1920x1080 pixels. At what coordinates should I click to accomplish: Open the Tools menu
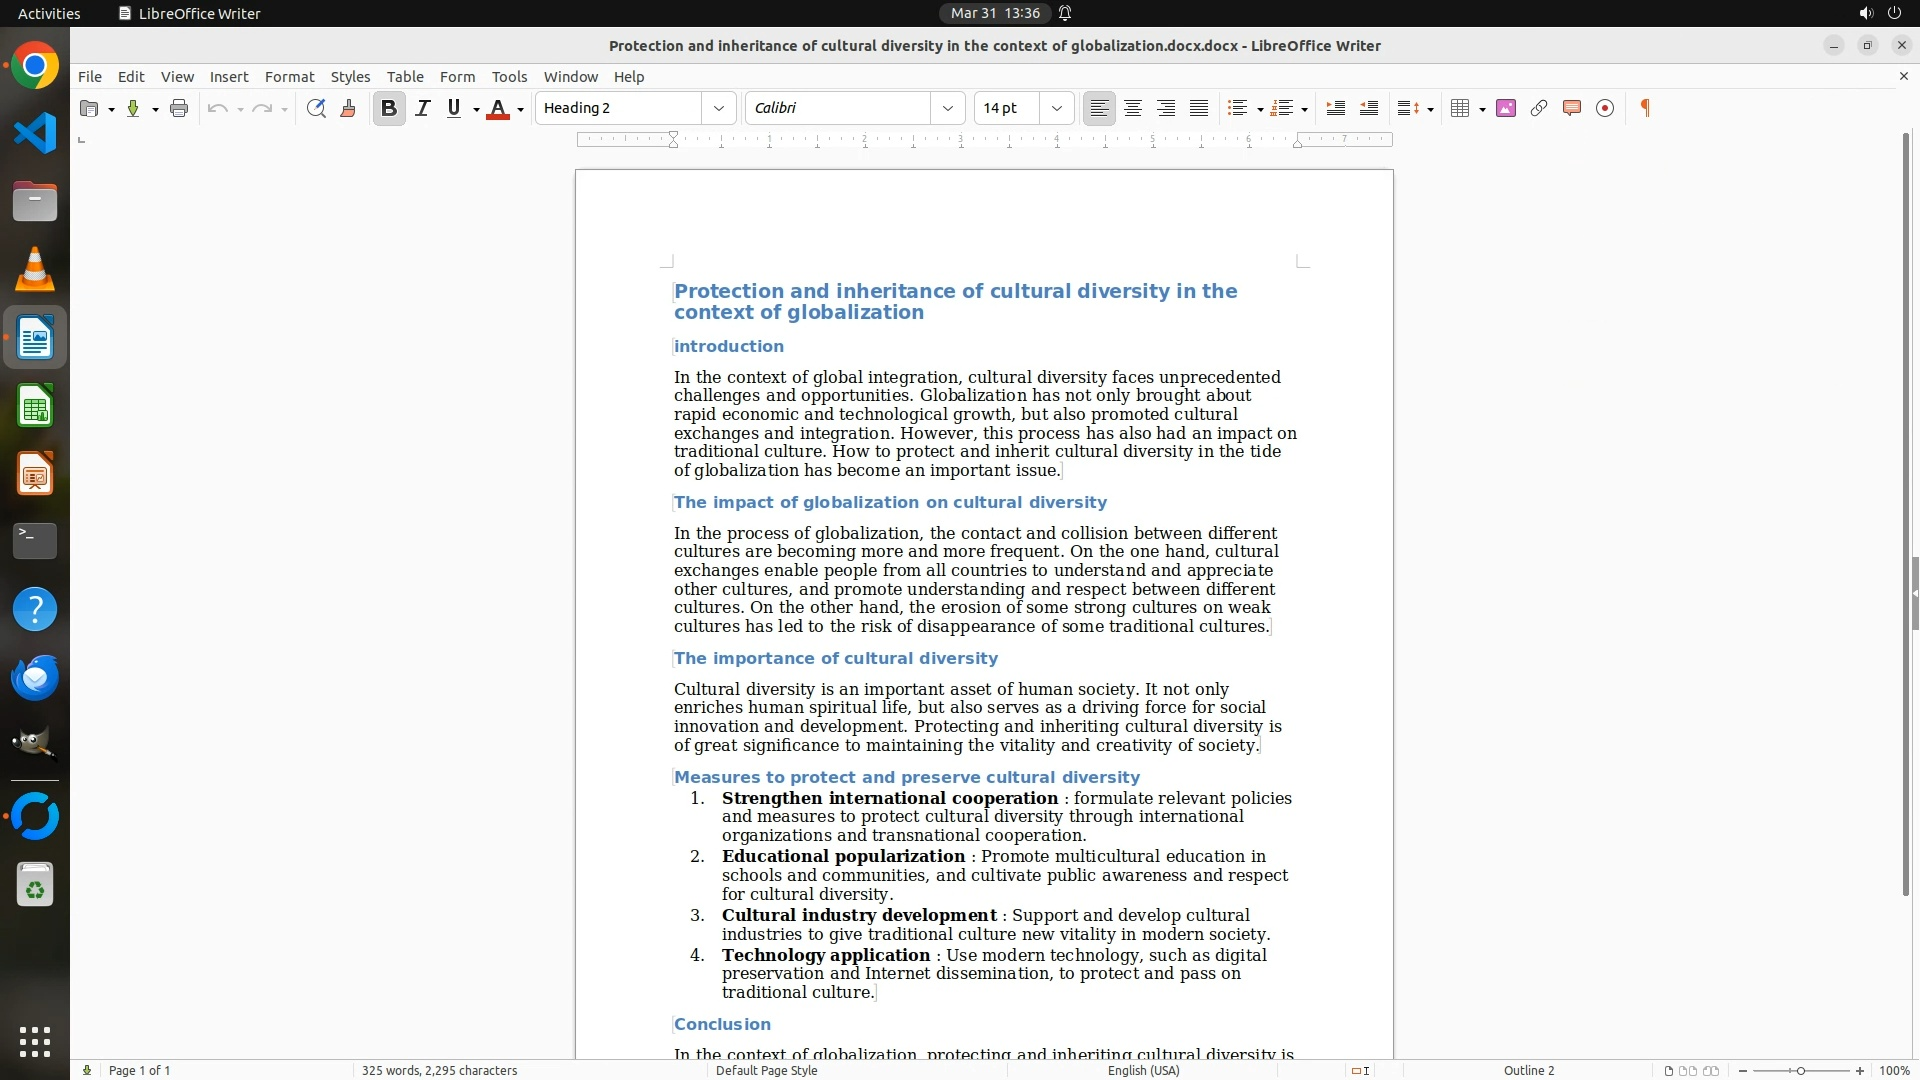click(509, 76)
